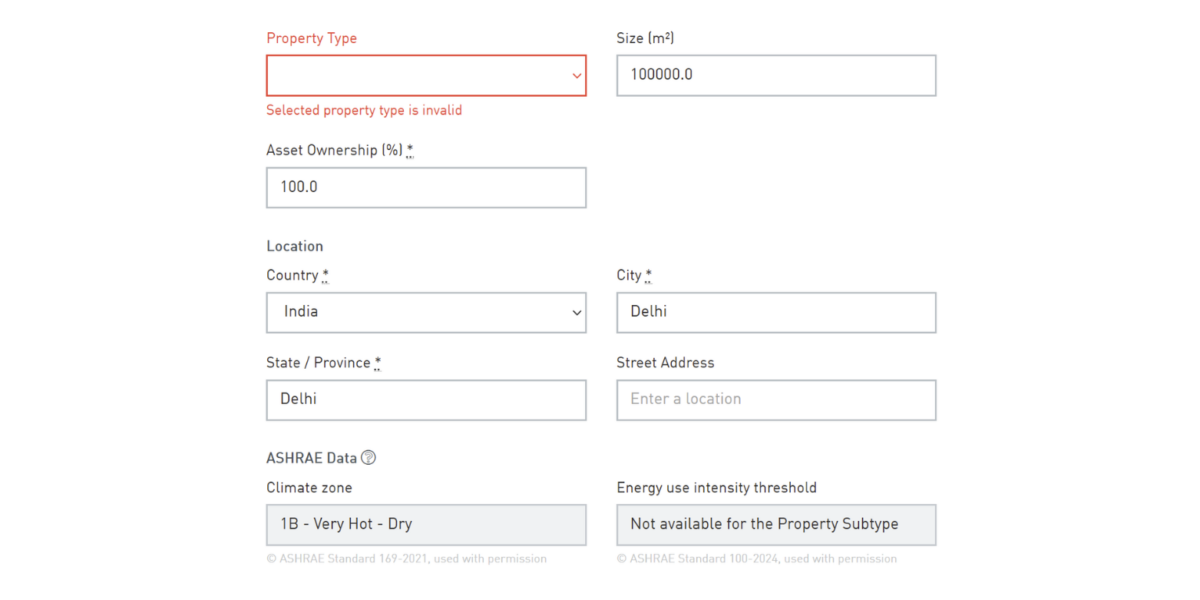Viewport: 1200px width, 600px height.
Task: Click the Climate zone read-only field
Action: (426, 524)
